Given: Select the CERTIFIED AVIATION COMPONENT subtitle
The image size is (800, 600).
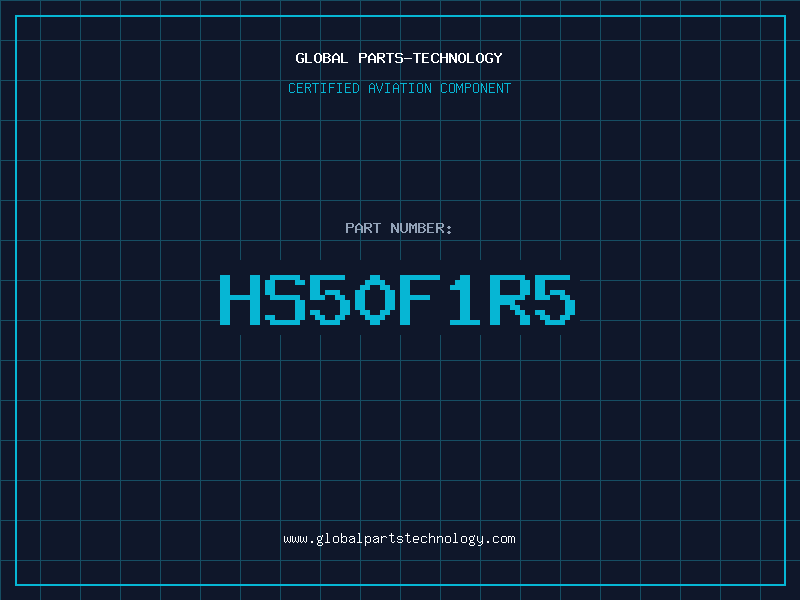Looking at the screenshot, I should [399, 88].
